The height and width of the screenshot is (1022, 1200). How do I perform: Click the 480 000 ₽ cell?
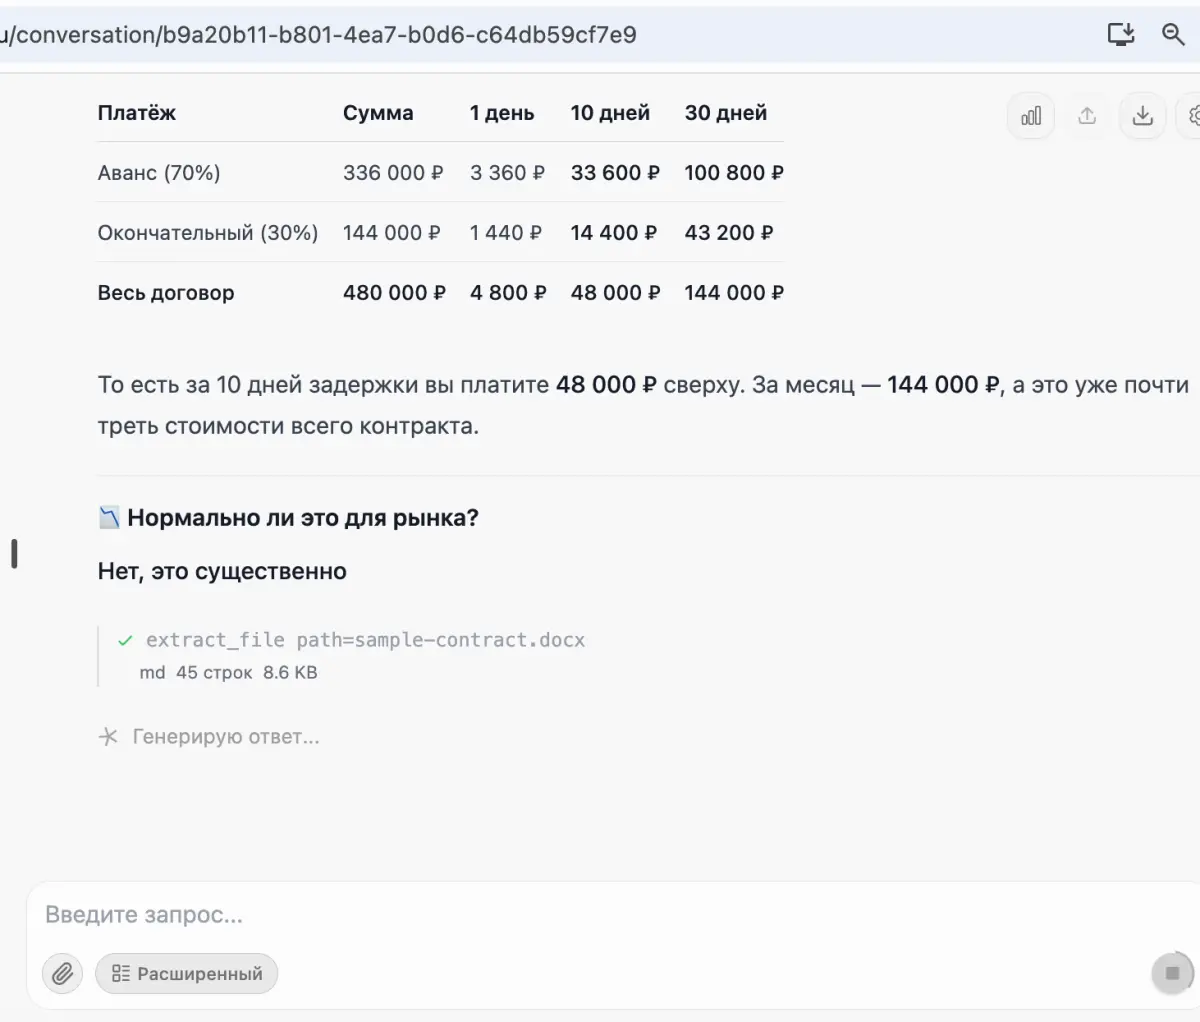pyautogui.click(x=394, y=293)
